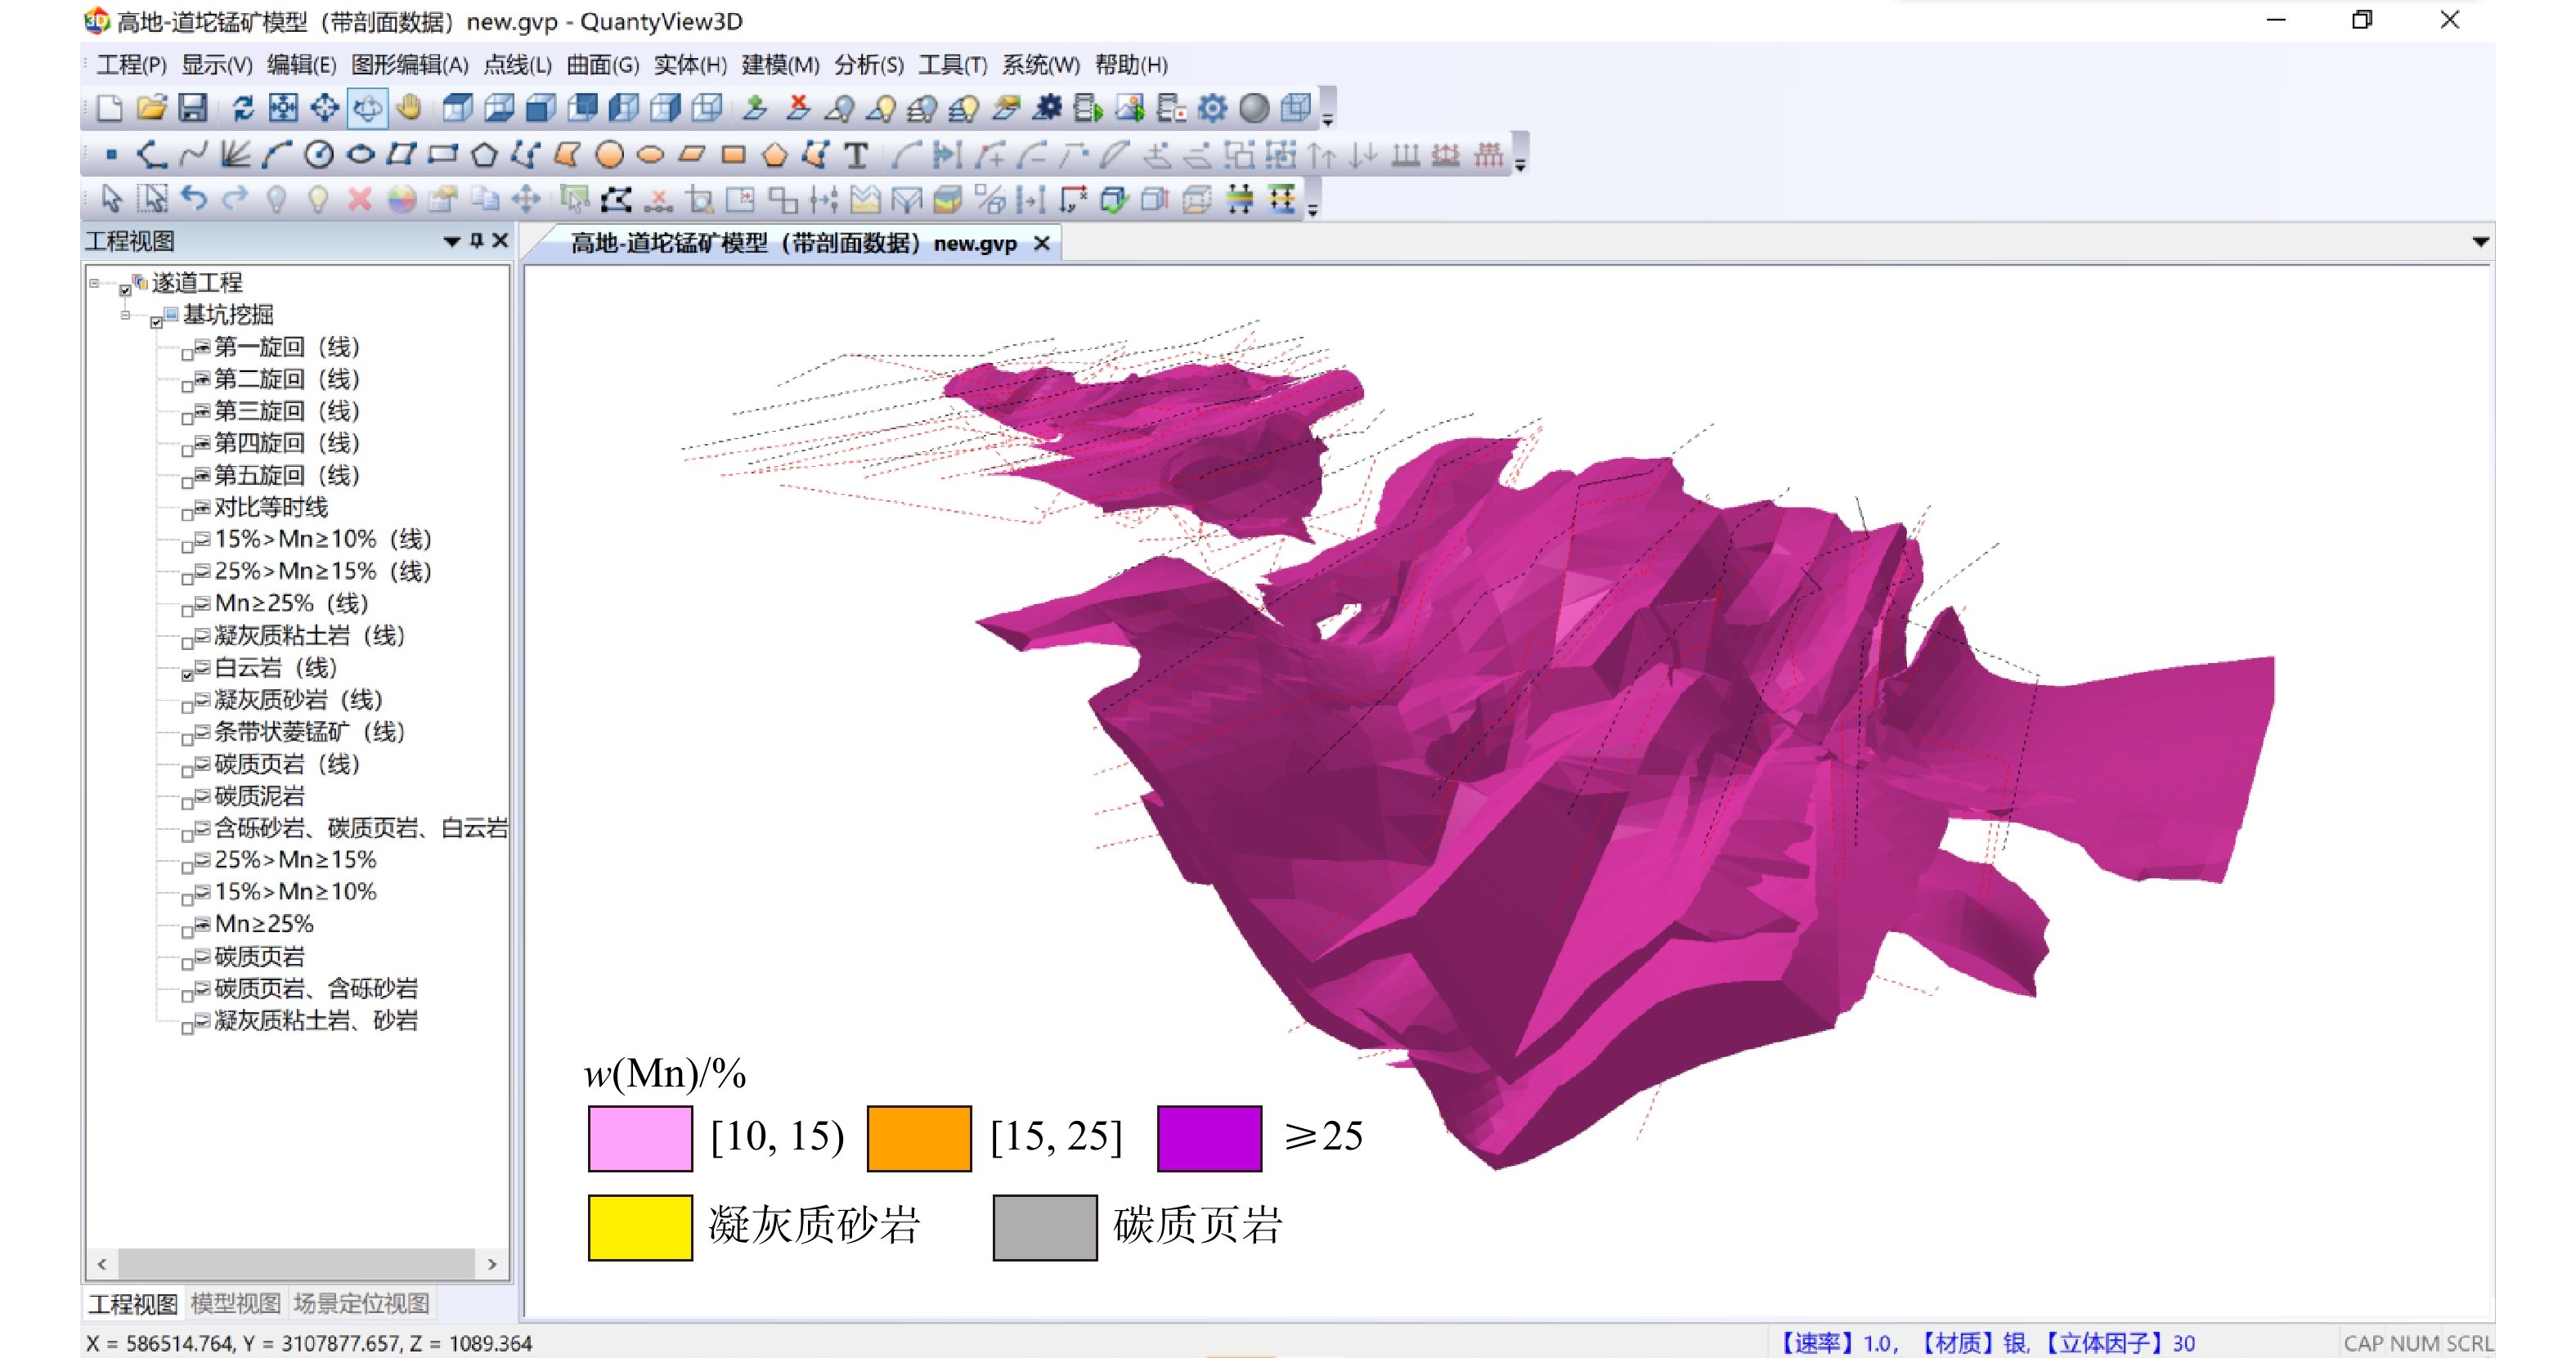Enable the 碳质泥岩 layer checkbox
The height and width of the screenshot is (1358, 2576).
[x=187, y=803]
